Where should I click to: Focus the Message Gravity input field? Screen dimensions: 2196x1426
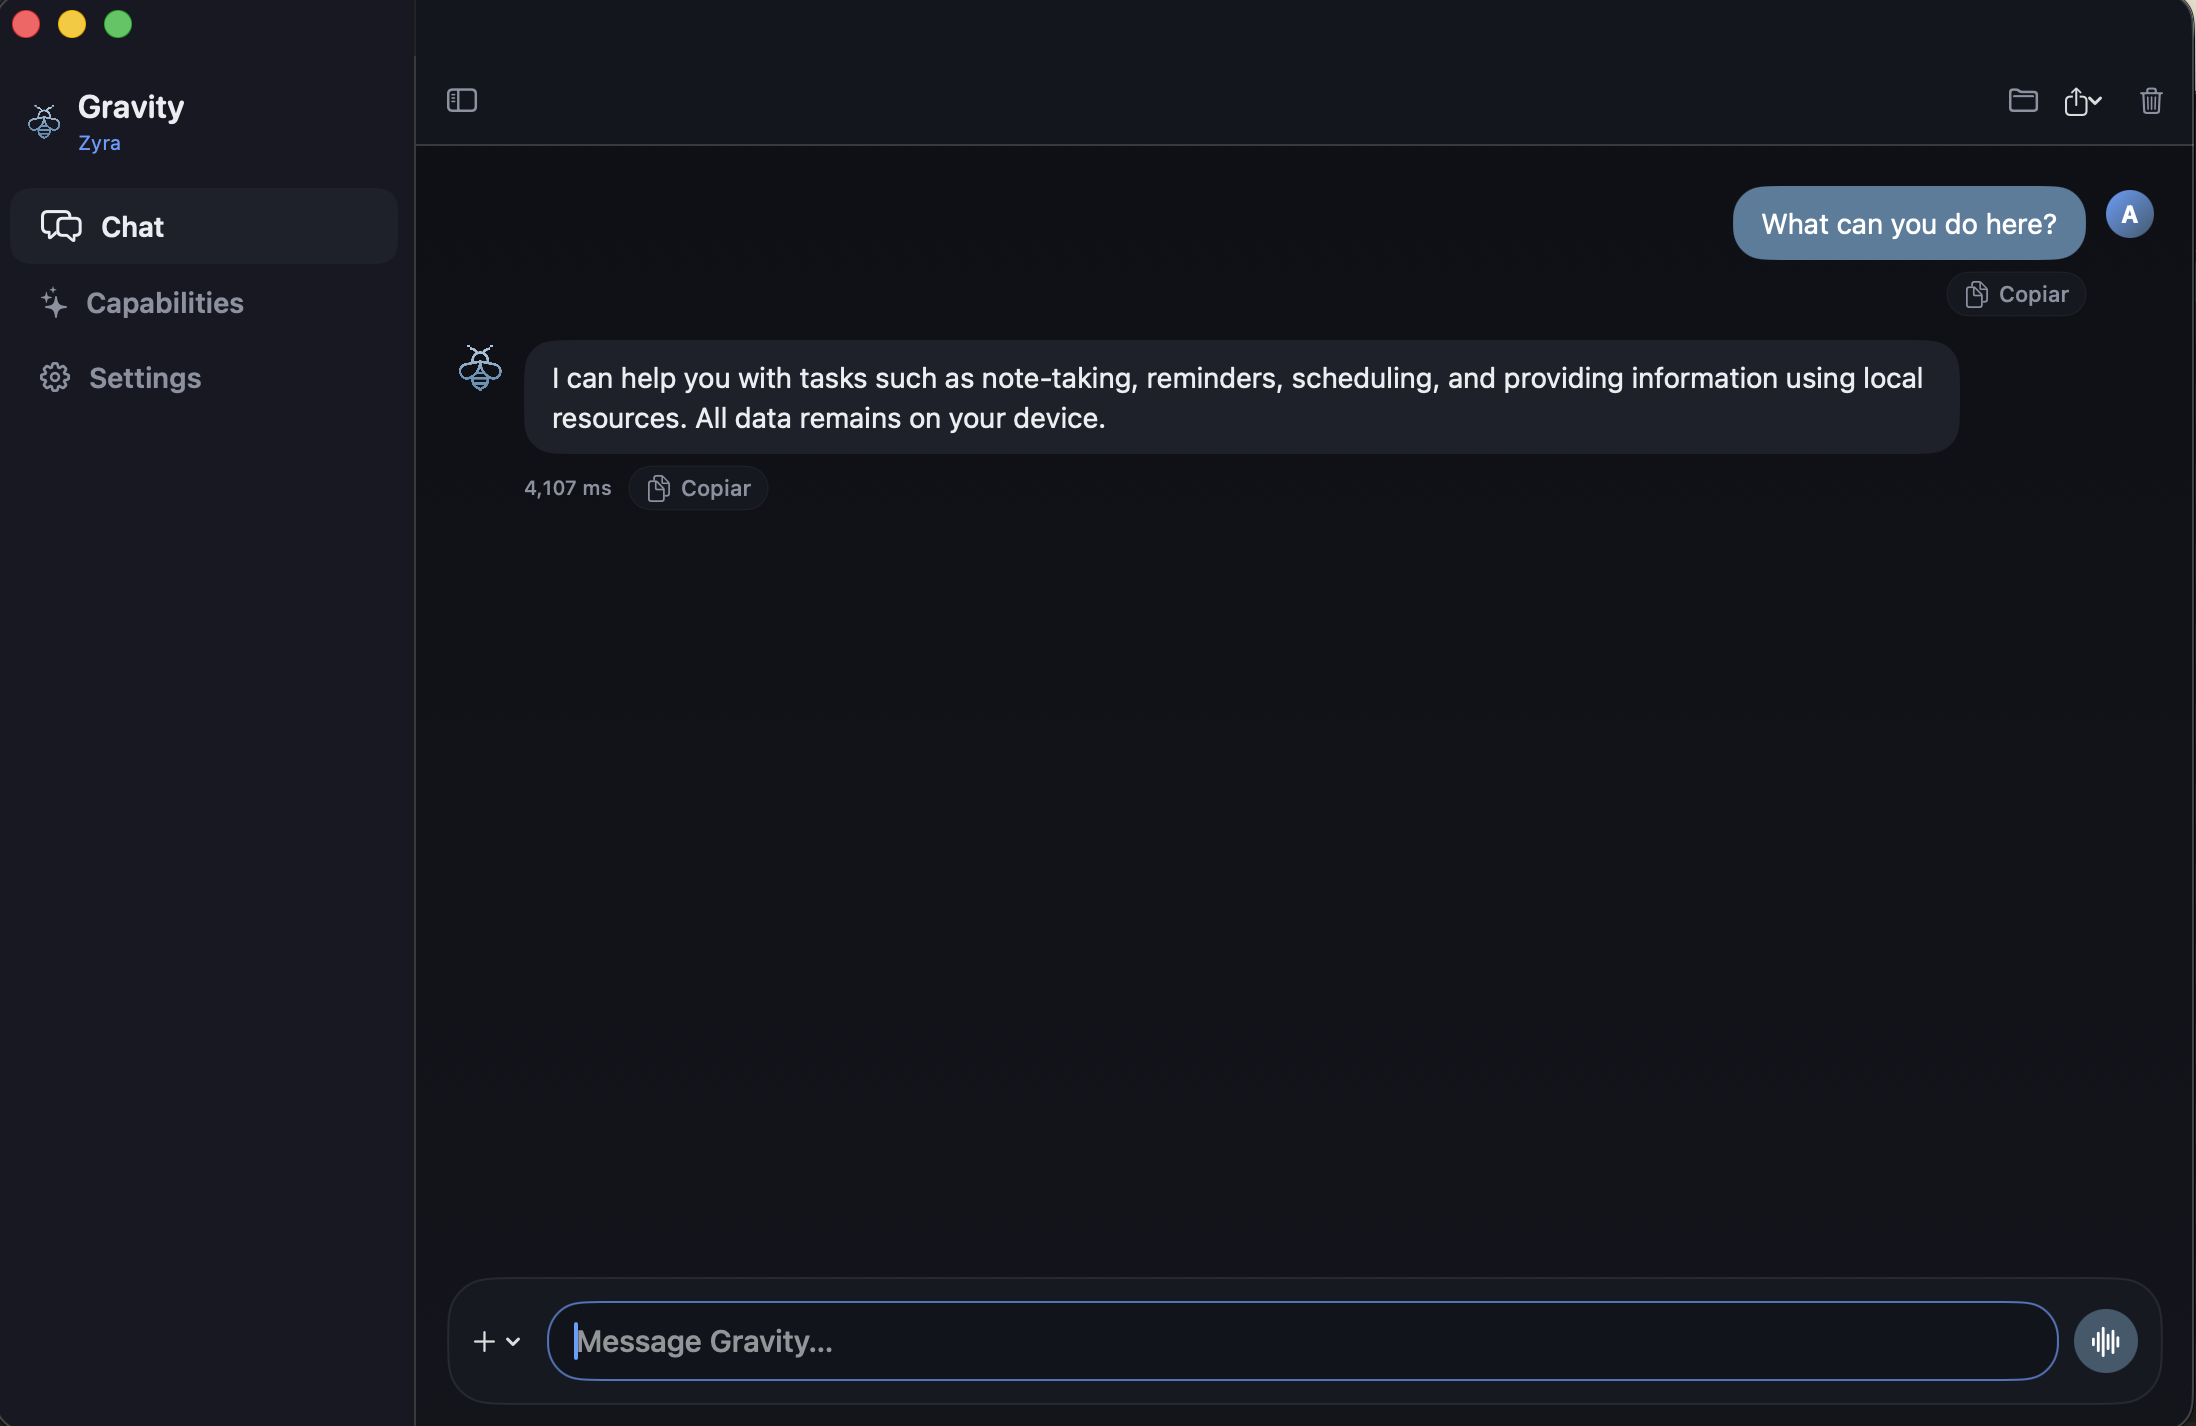[x=1302, y=1341]
